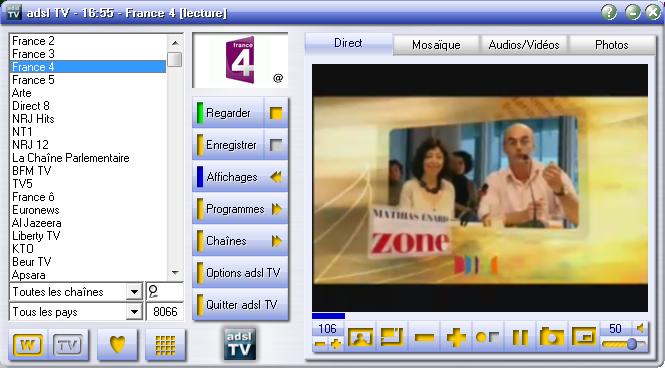Click the video playback area
Image resolution: width=665 pixels, height=368 pixels.
(x=480, y=188)
